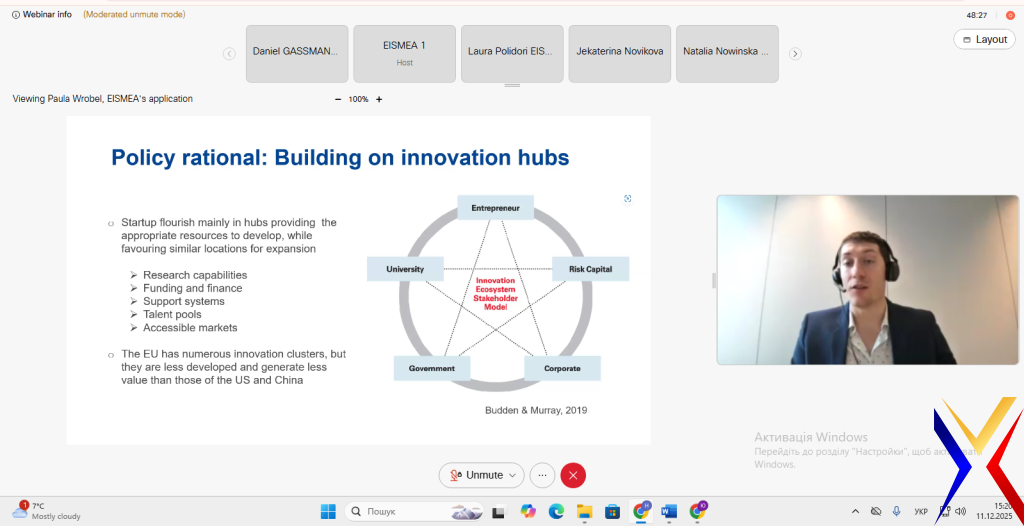Click the expand icon on the shared slide

(628, 199)
